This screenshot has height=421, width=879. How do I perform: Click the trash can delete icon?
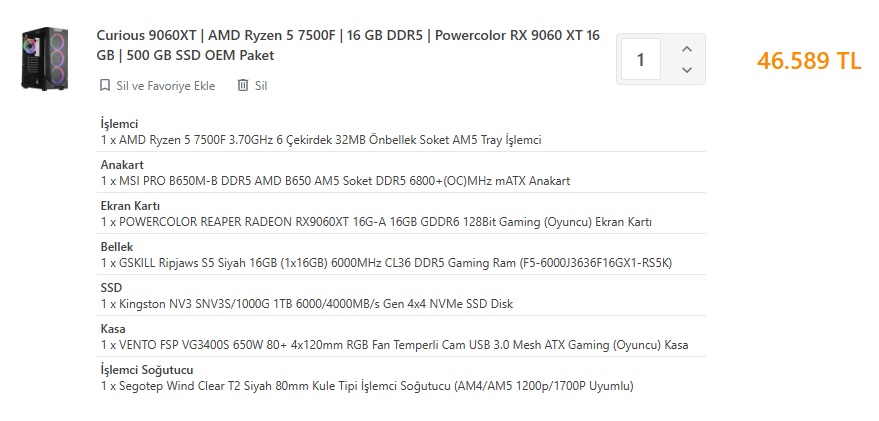(243, 85)
